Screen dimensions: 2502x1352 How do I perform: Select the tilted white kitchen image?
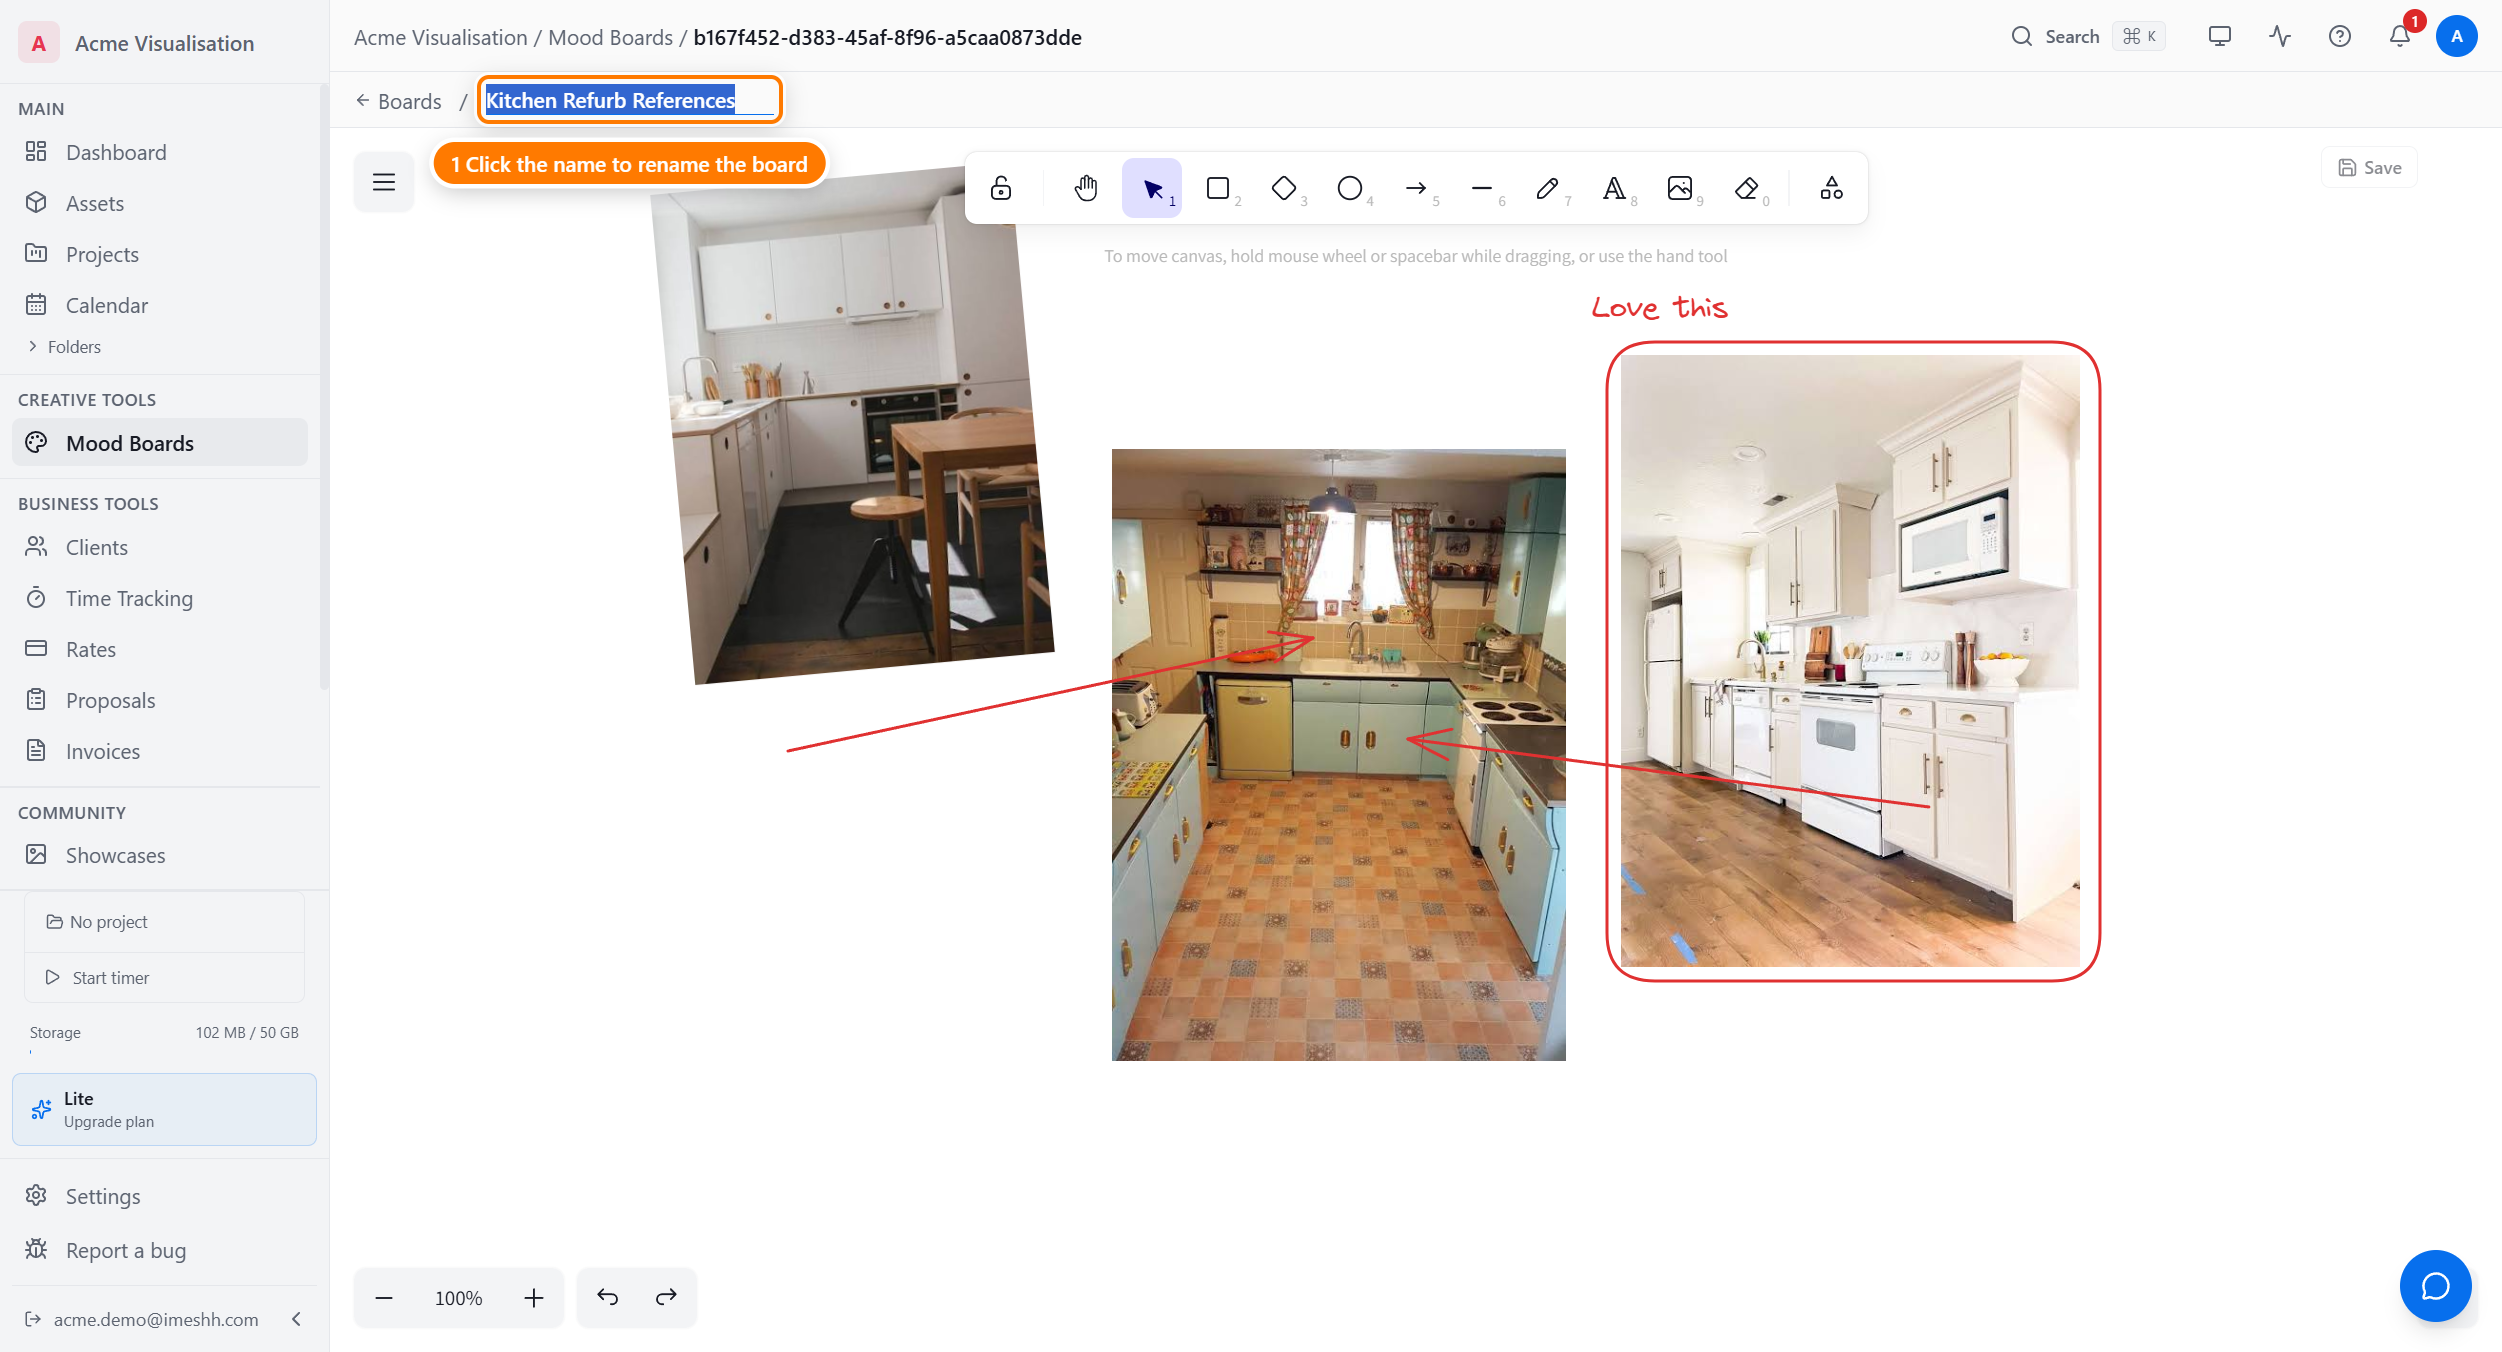point(852,425)
